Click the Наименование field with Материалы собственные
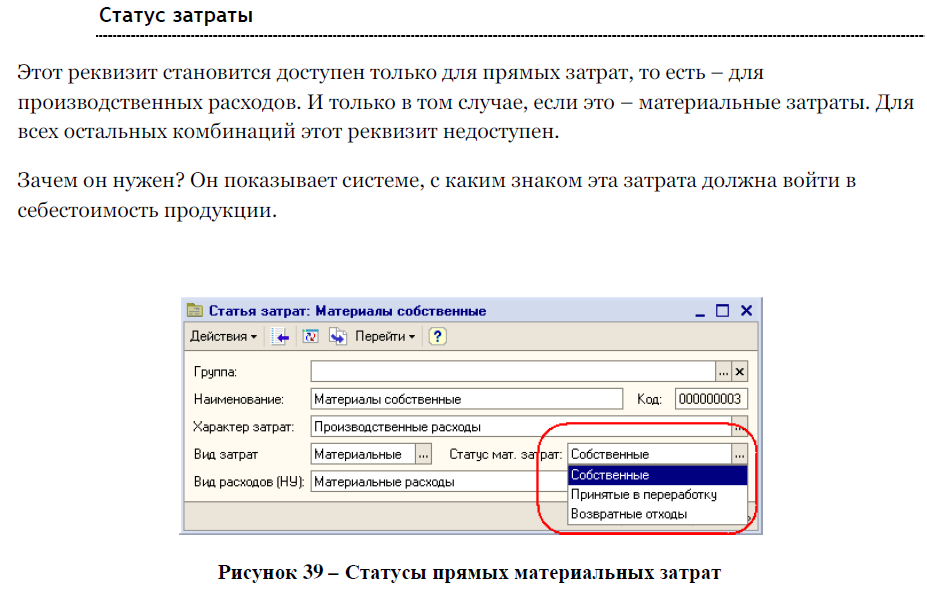The width and height of the screenshot is (927, 596). pos(466,399)
